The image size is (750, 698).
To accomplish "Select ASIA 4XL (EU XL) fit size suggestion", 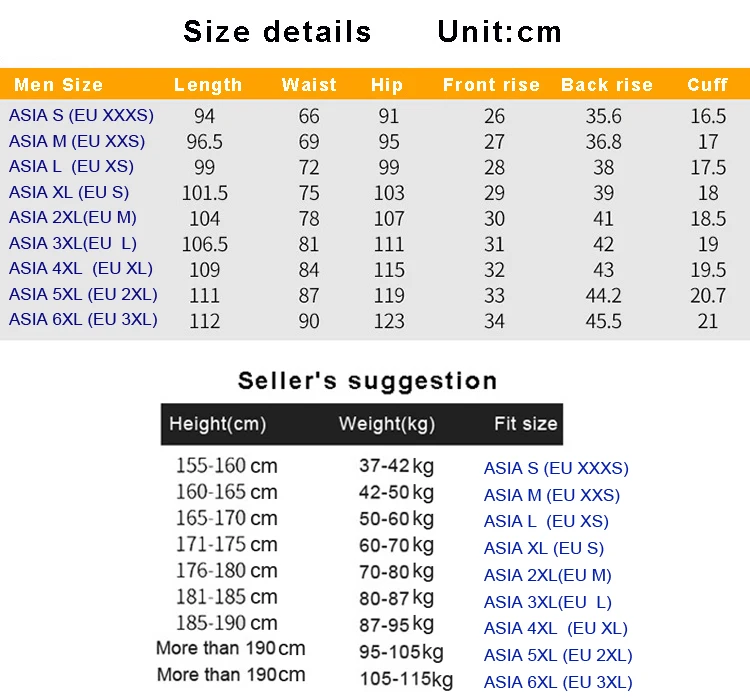I will [x=556, y=628].
